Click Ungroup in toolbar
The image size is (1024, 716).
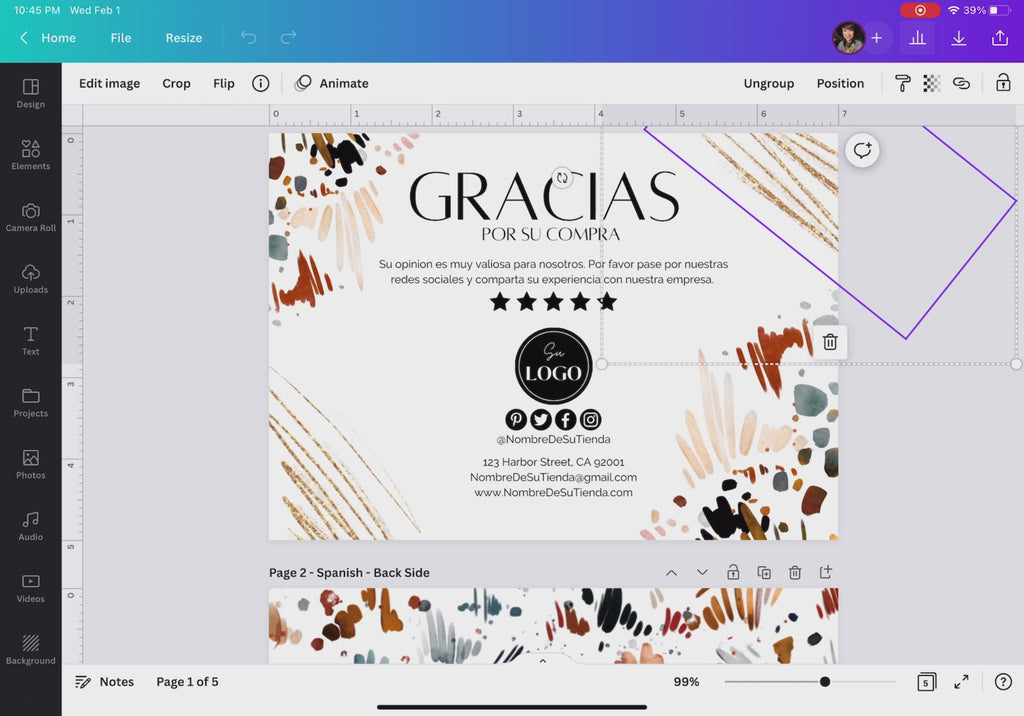769,83
